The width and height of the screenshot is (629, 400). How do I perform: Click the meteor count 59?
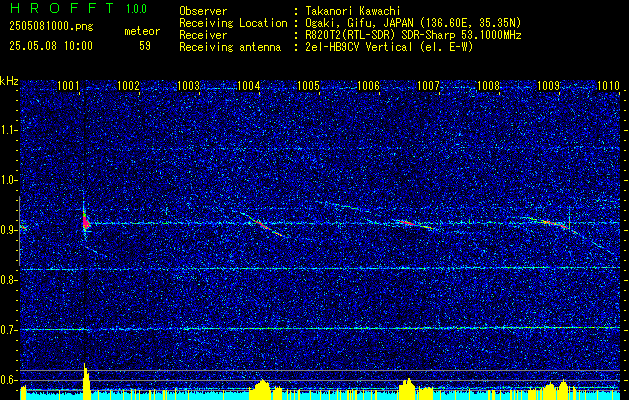145,46
